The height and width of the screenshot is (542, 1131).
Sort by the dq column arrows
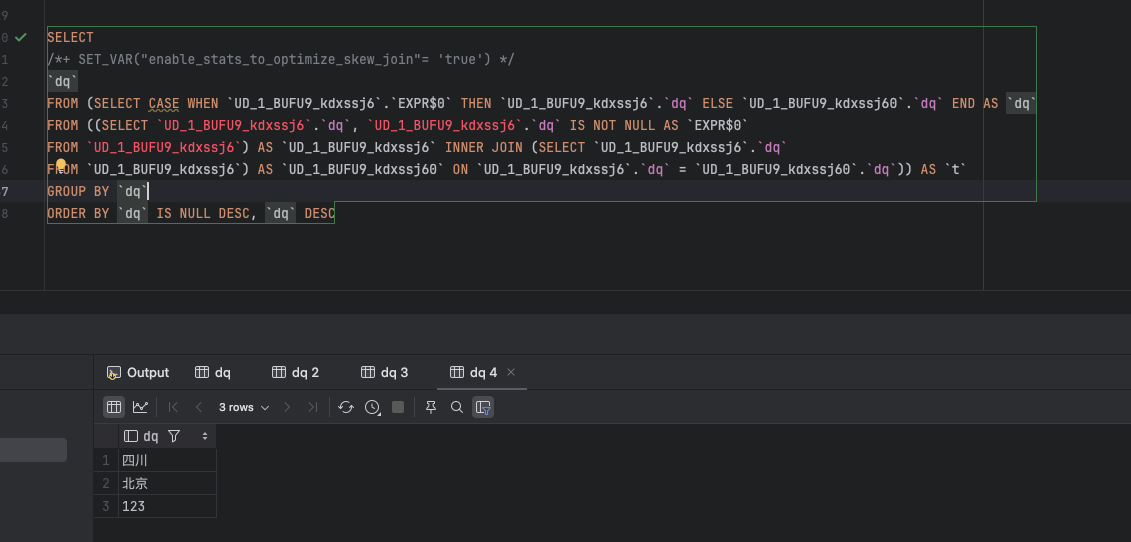coord(205,436)
